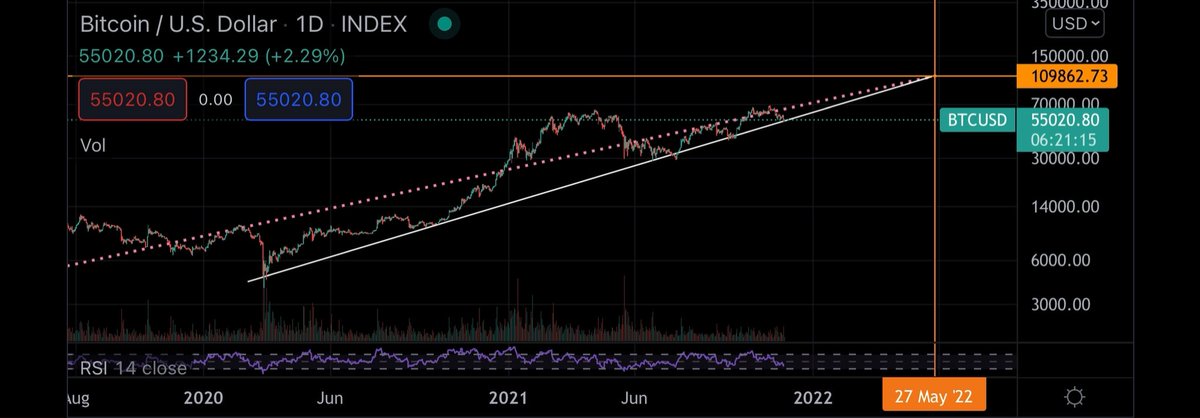Click the blue buy price 55020.80 box
The height and width of the screenshot is (418, 1200).
click(x=301, y=100)
